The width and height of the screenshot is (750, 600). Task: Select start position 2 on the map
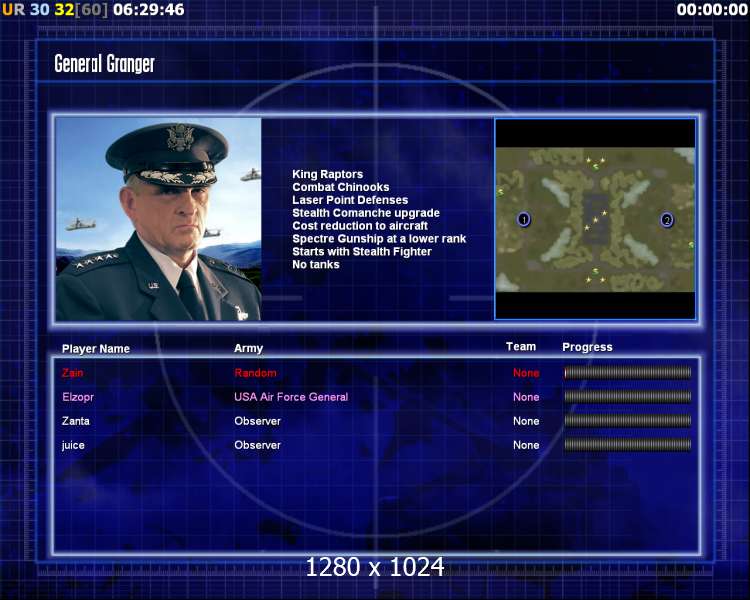667,220
